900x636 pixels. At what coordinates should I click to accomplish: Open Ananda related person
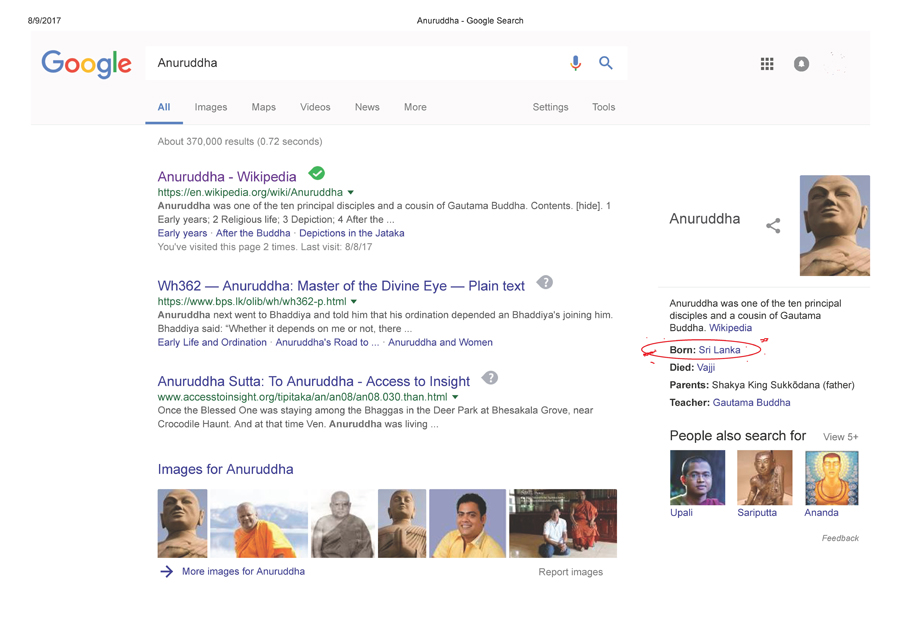coord(821,513)
